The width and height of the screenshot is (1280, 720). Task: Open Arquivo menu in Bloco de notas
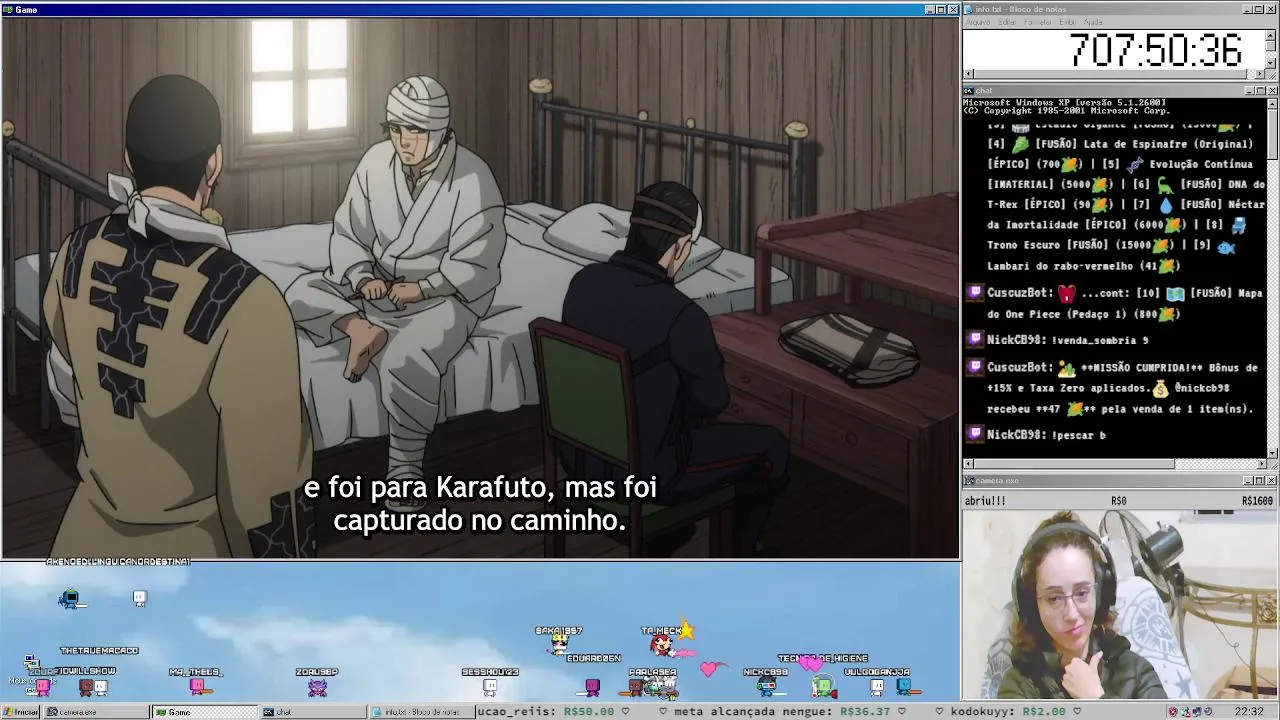[x=977, y=22]
